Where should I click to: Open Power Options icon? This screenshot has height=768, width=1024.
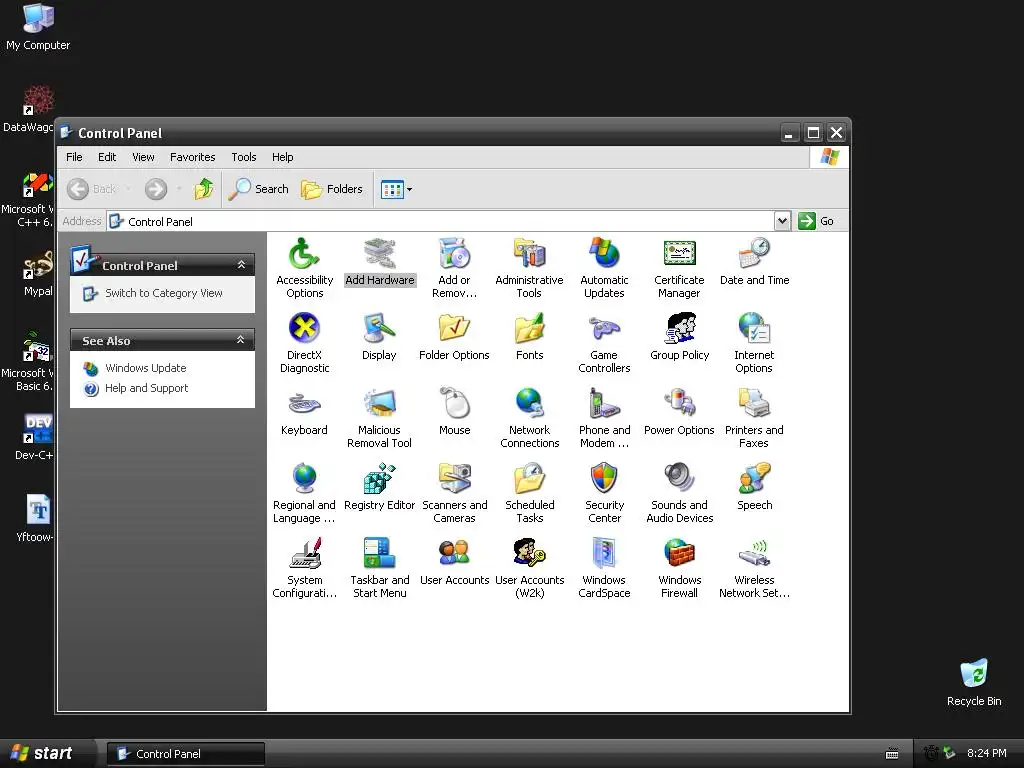point(679,411)
